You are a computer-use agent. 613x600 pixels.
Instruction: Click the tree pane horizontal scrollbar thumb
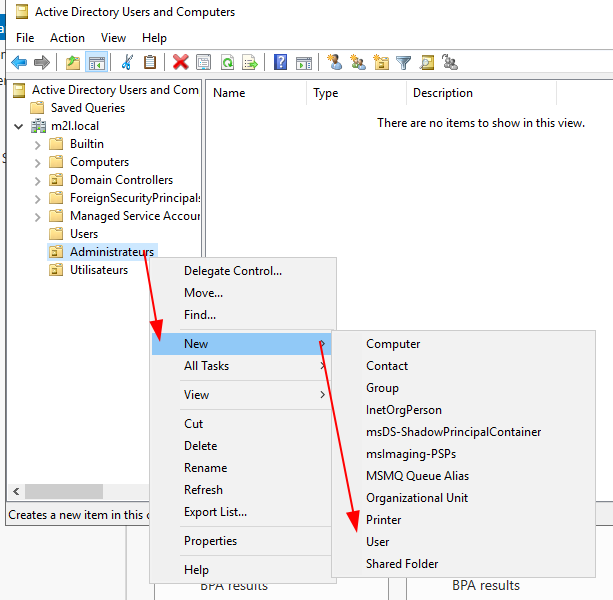click(x=64, y=491)
